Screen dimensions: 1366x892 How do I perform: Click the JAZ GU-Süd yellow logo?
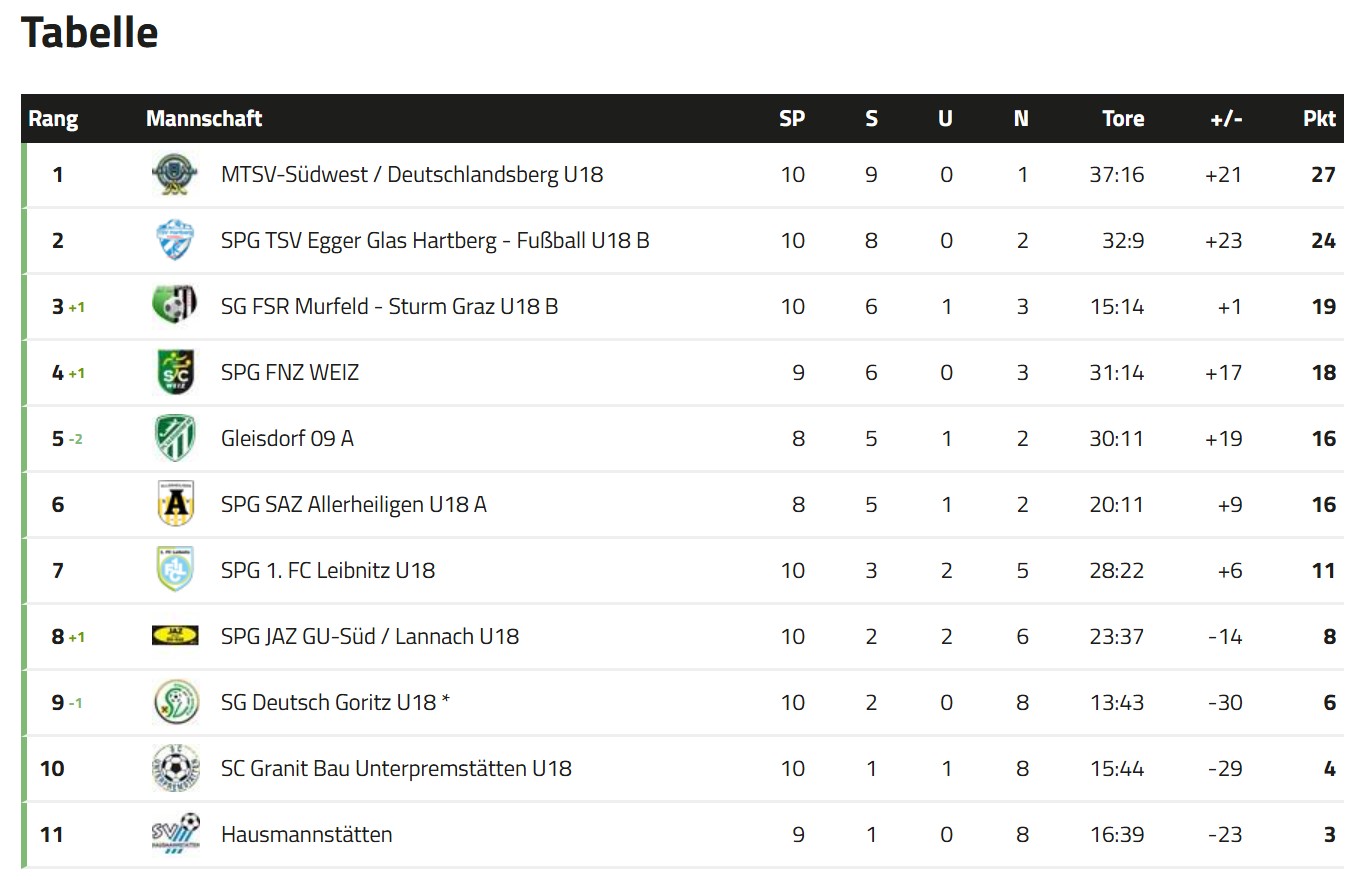click(x=175, y=636)
